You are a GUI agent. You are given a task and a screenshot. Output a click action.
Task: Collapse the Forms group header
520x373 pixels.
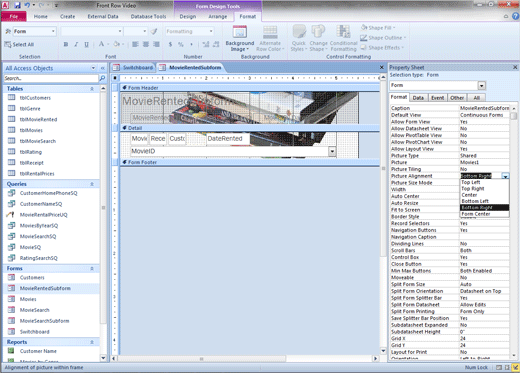[x=92, y=268]
